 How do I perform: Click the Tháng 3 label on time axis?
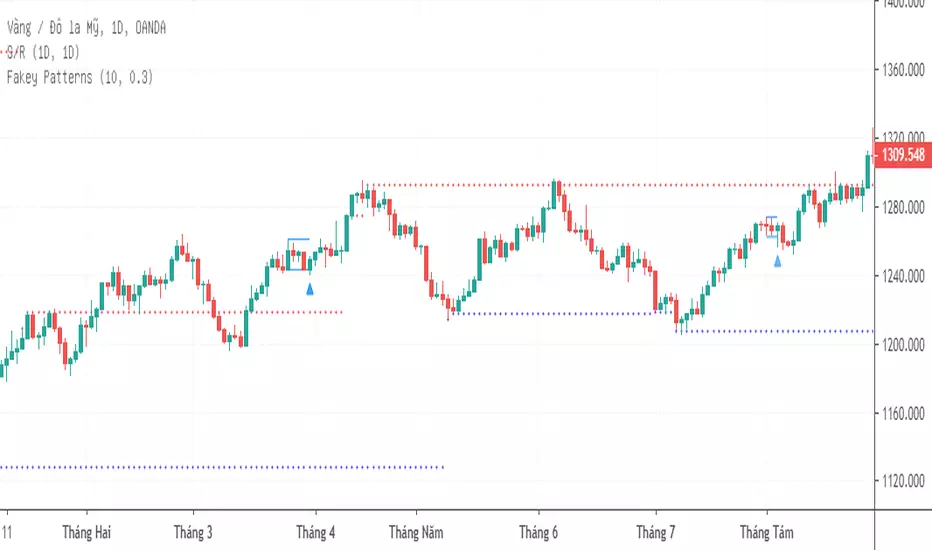193,532
